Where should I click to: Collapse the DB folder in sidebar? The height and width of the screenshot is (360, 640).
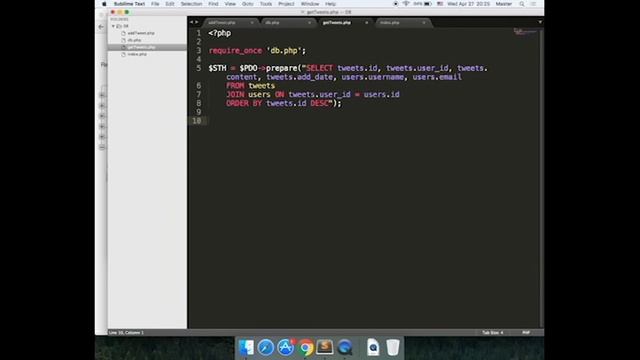pos(113,26)
